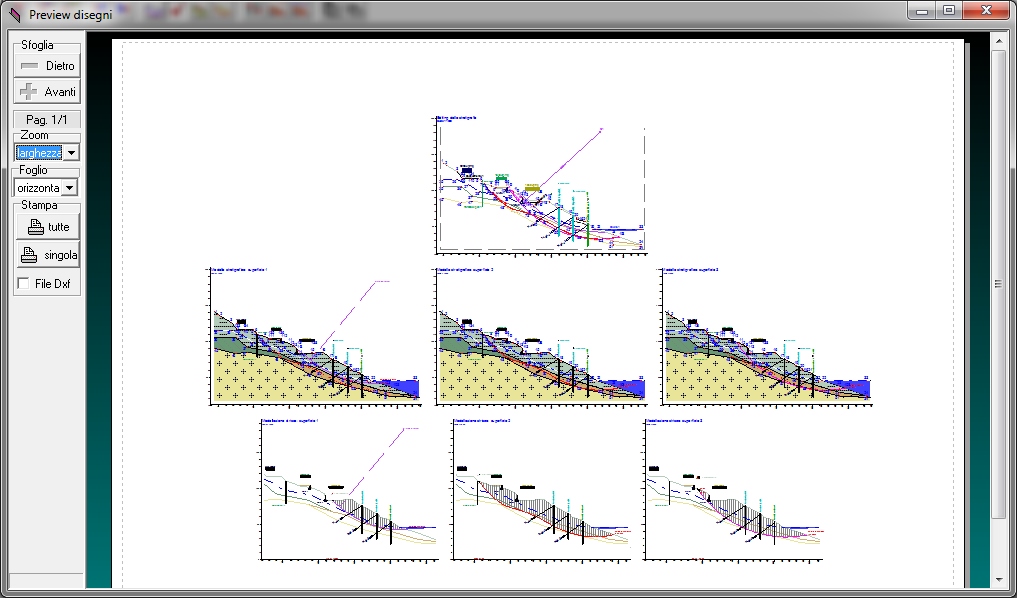This screenshot has height=598, width=1017.
Task: Minimize the Preview disegni window
Action: click(922, 10)
